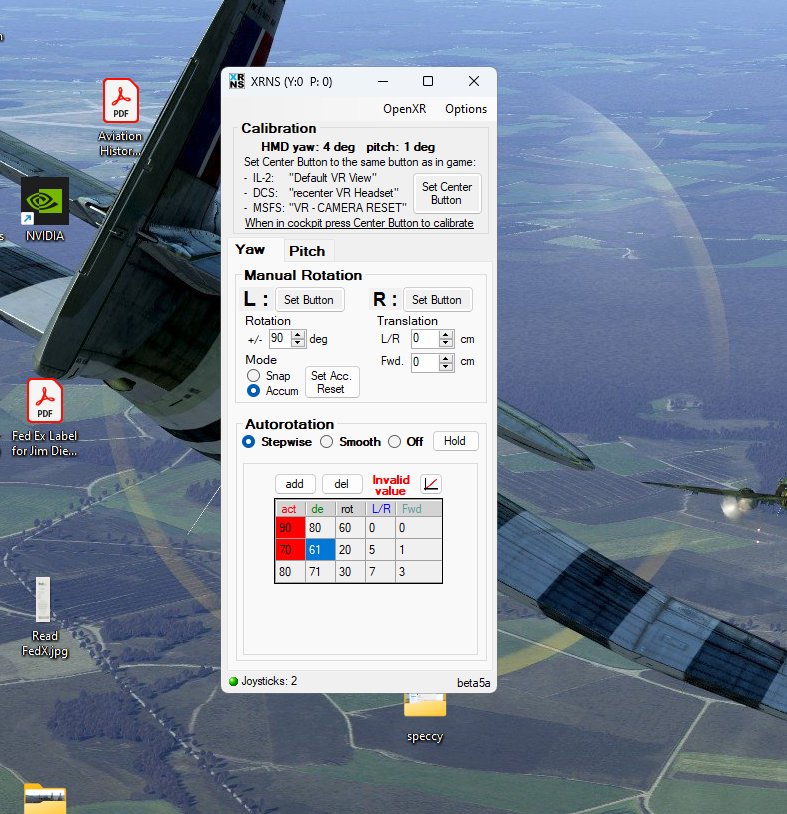
Task: Open the curve graph icon button
Action: point(430,484)
